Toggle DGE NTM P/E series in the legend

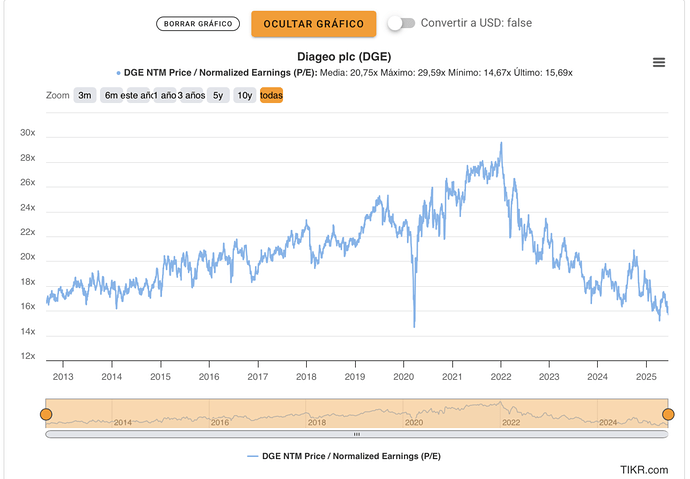click(x=344, y=456)
